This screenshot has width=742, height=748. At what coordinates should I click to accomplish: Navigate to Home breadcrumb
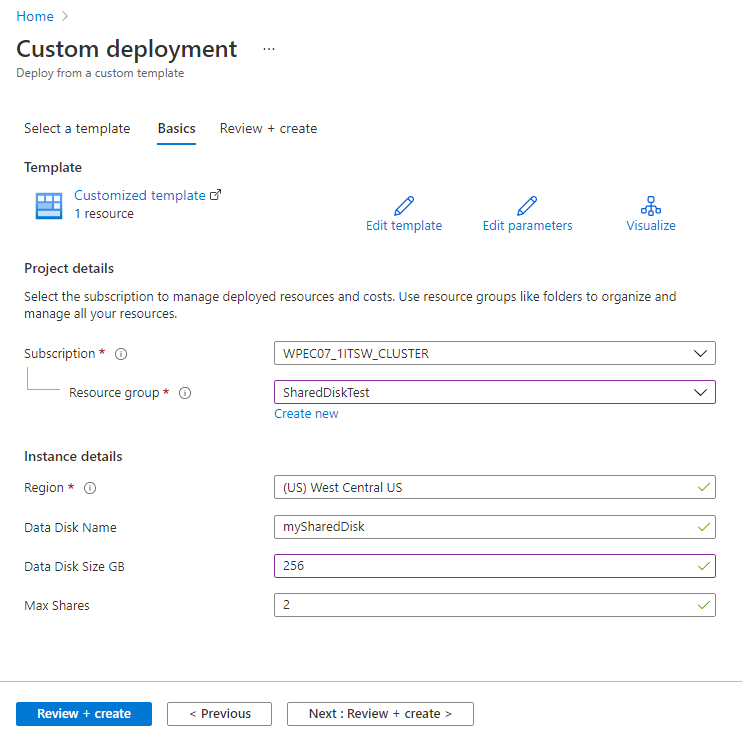[x=35, y=16]
